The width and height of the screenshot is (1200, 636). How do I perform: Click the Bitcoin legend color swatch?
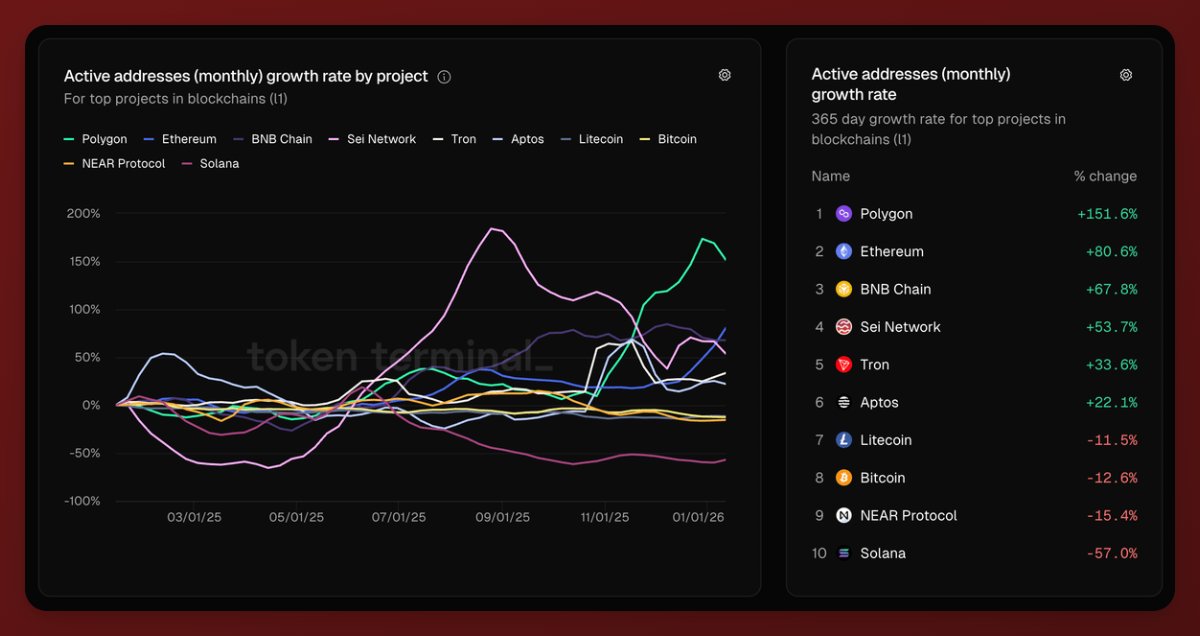click(x=645, y=139)
